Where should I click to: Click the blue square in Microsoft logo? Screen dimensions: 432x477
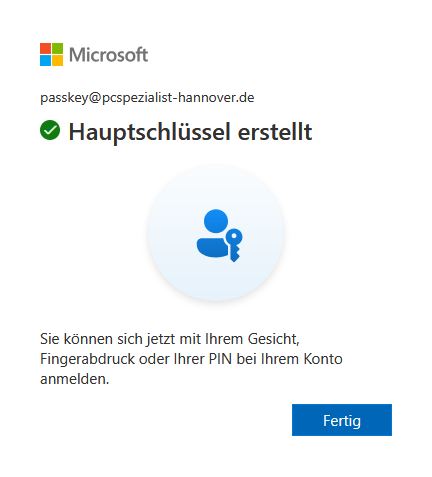pyautogui.click(x=45, y=60)
